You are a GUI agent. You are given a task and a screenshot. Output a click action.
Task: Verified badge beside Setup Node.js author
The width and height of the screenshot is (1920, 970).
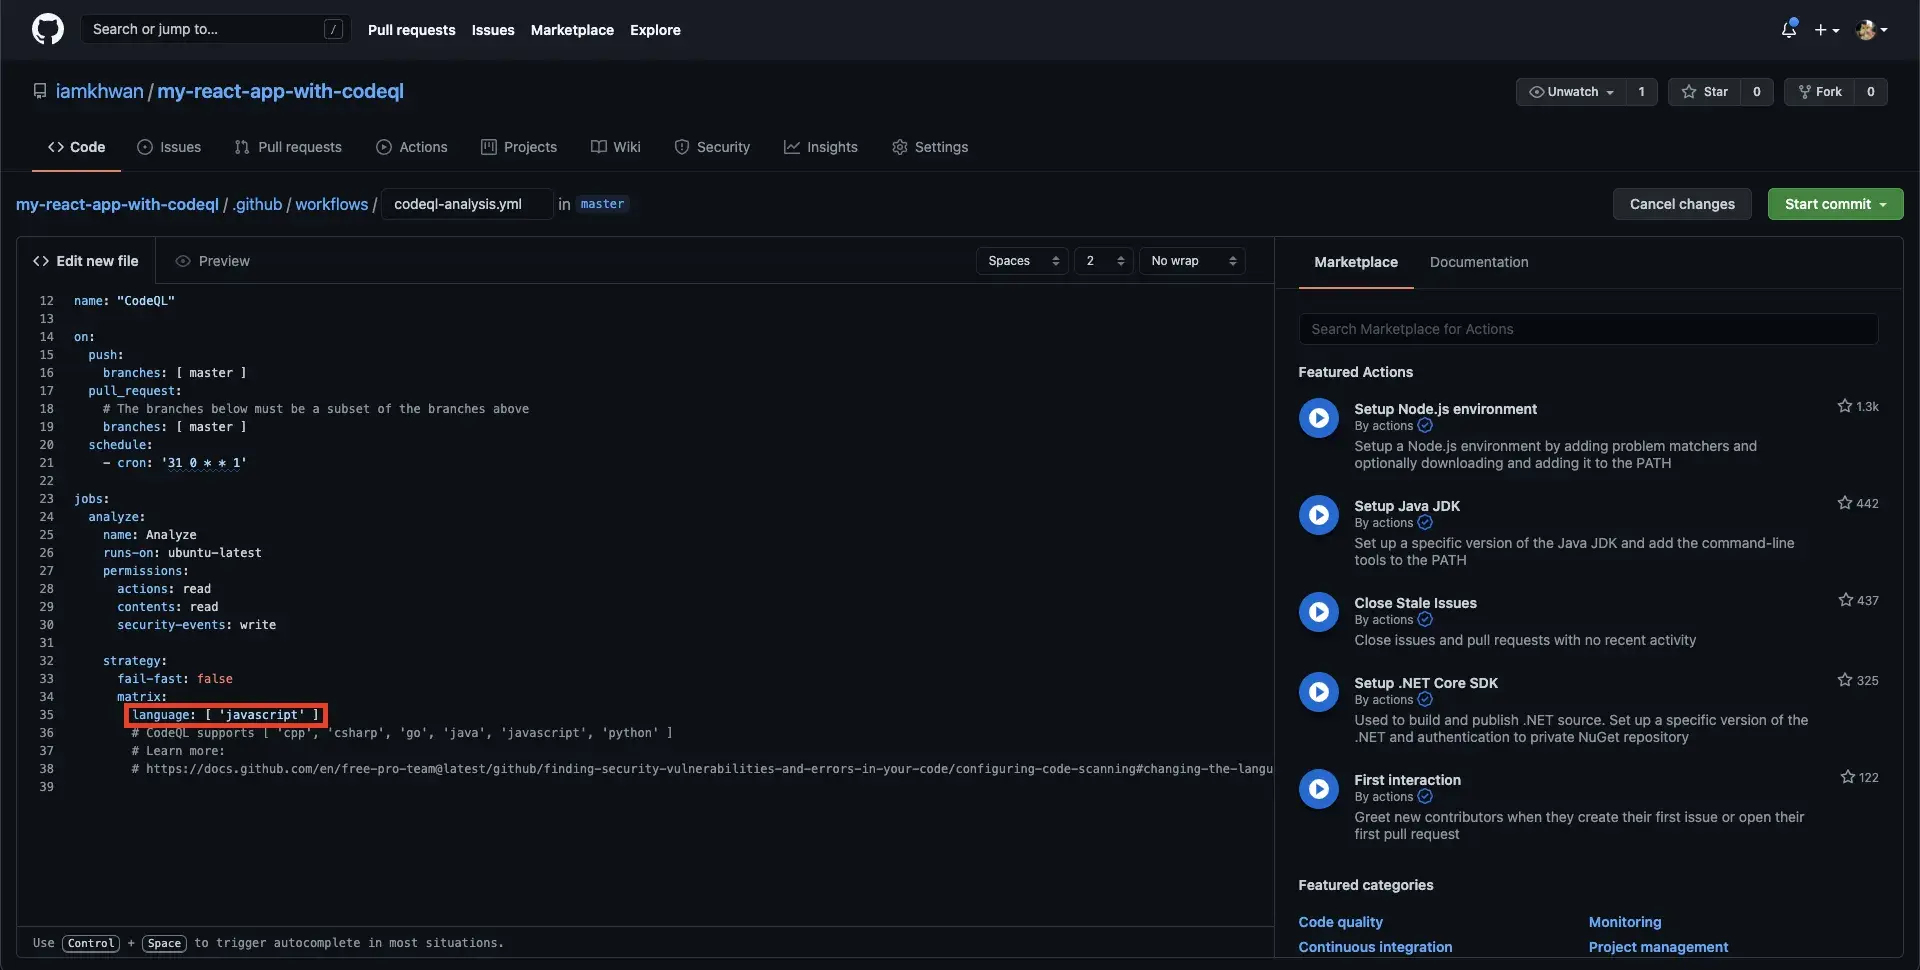pos(1425,426)
